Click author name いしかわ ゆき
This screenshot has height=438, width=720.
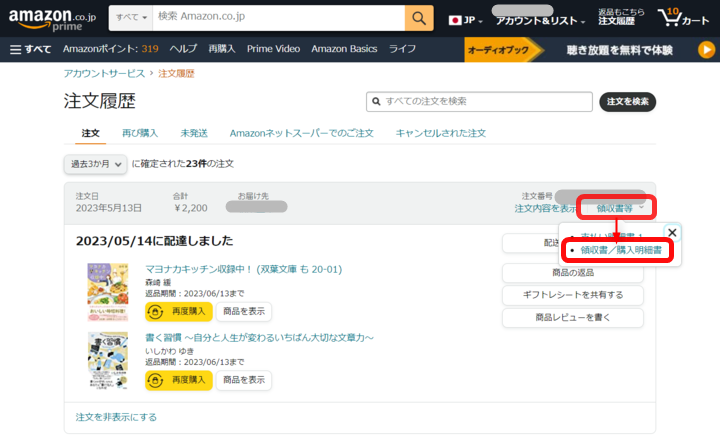pyautogui.click(x=169, y=351)
